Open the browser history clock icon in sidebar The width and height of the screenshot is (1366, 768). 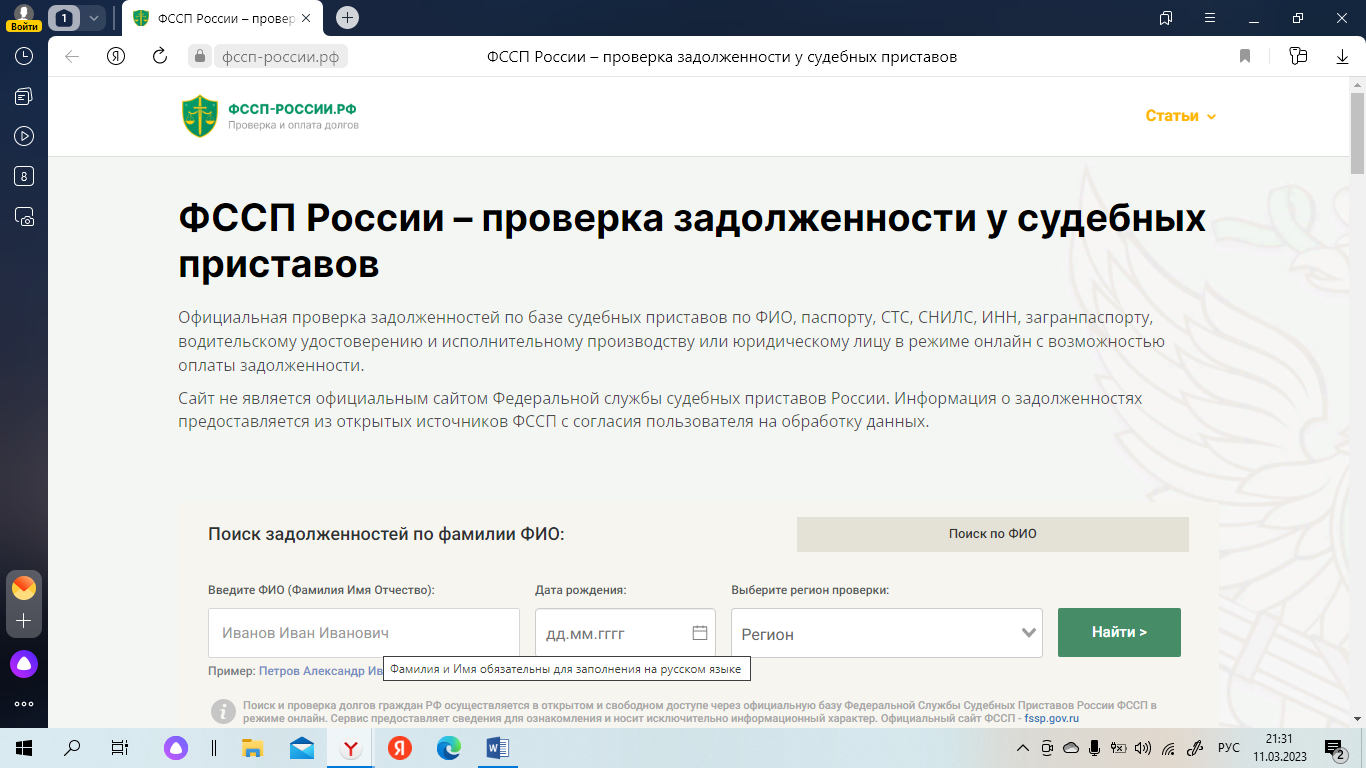(24, 57)
